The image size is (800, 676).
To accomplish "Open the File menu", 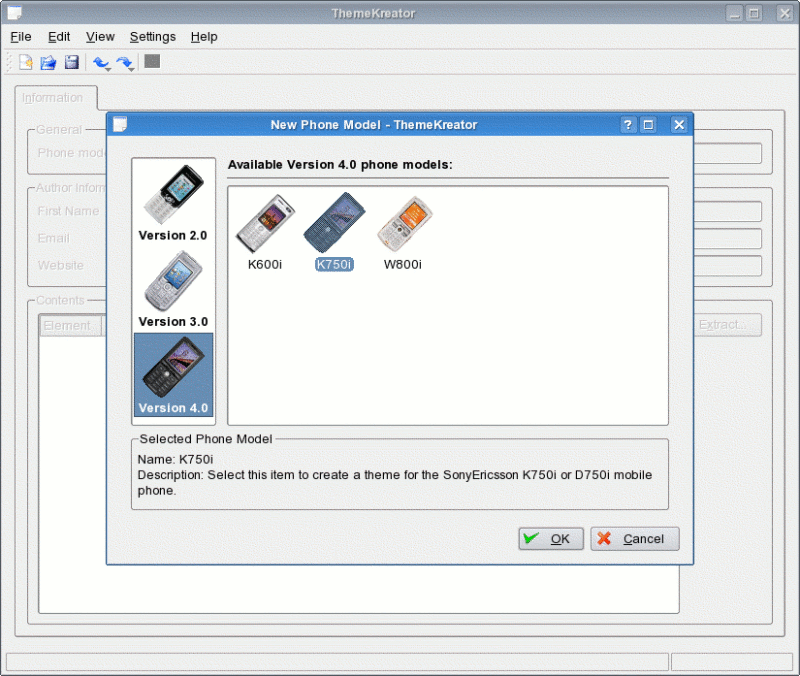I will 21,37.
